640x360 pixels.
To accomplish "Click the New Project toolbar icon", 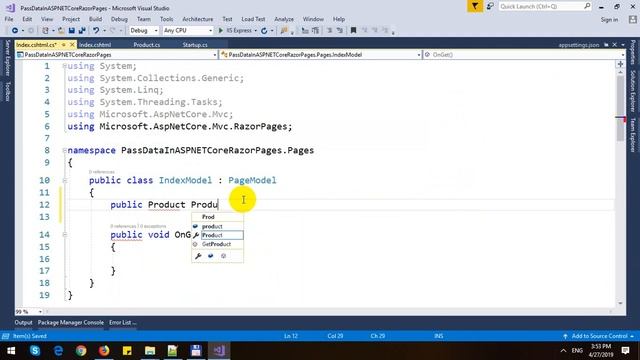I will tap(45, 31).
